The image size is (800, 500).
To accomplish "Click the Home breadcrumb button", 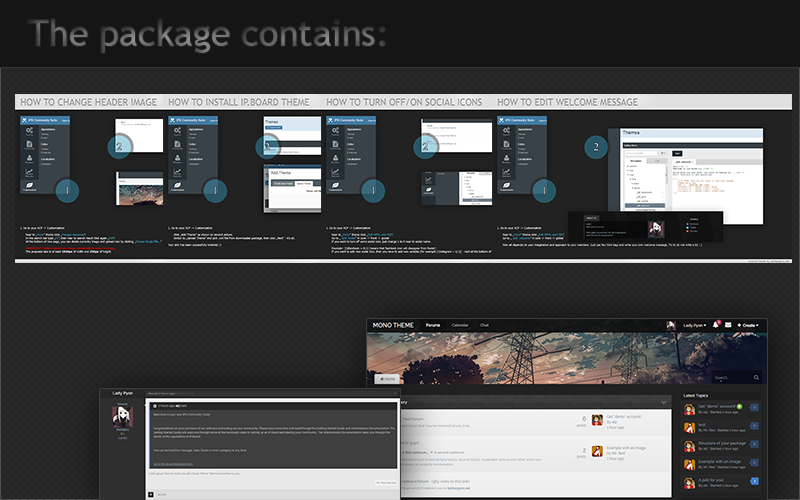I will click(x=388, y=379).
